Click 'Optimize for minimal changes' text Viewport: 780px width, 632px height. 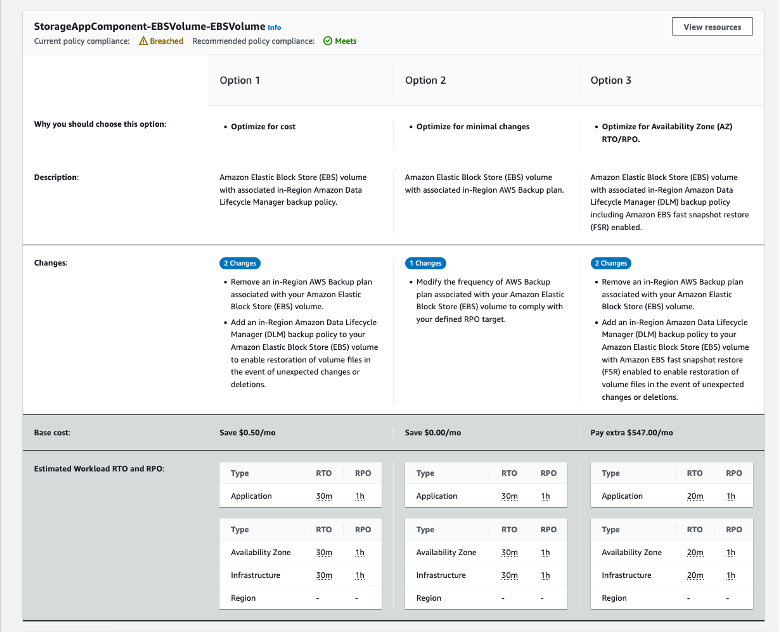[x=473, y=126]
